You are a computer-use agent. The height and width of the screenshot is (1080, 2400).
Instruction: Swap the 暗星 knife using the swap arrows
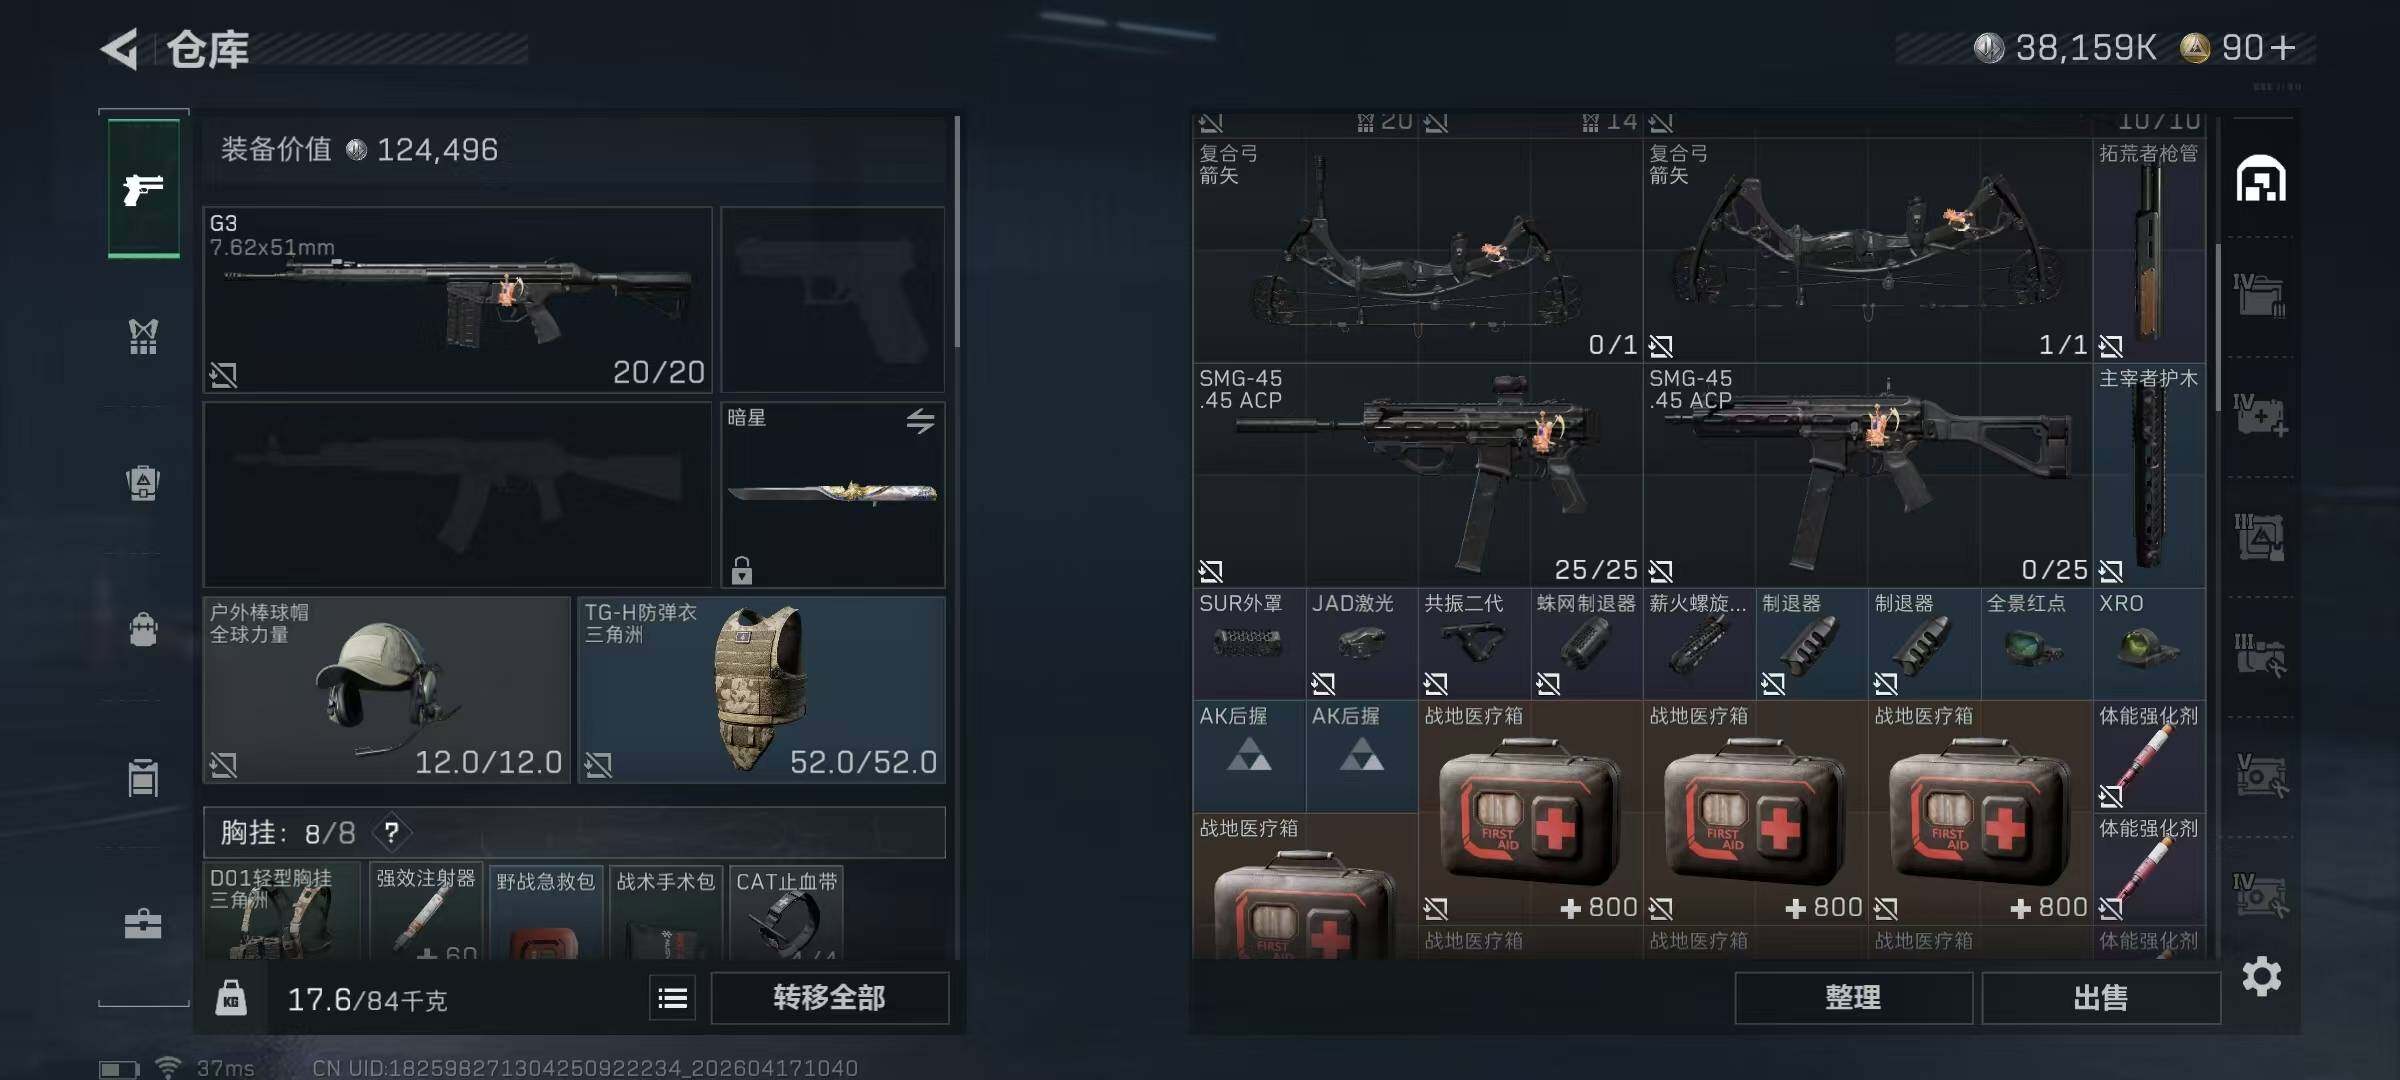[920, 421]
